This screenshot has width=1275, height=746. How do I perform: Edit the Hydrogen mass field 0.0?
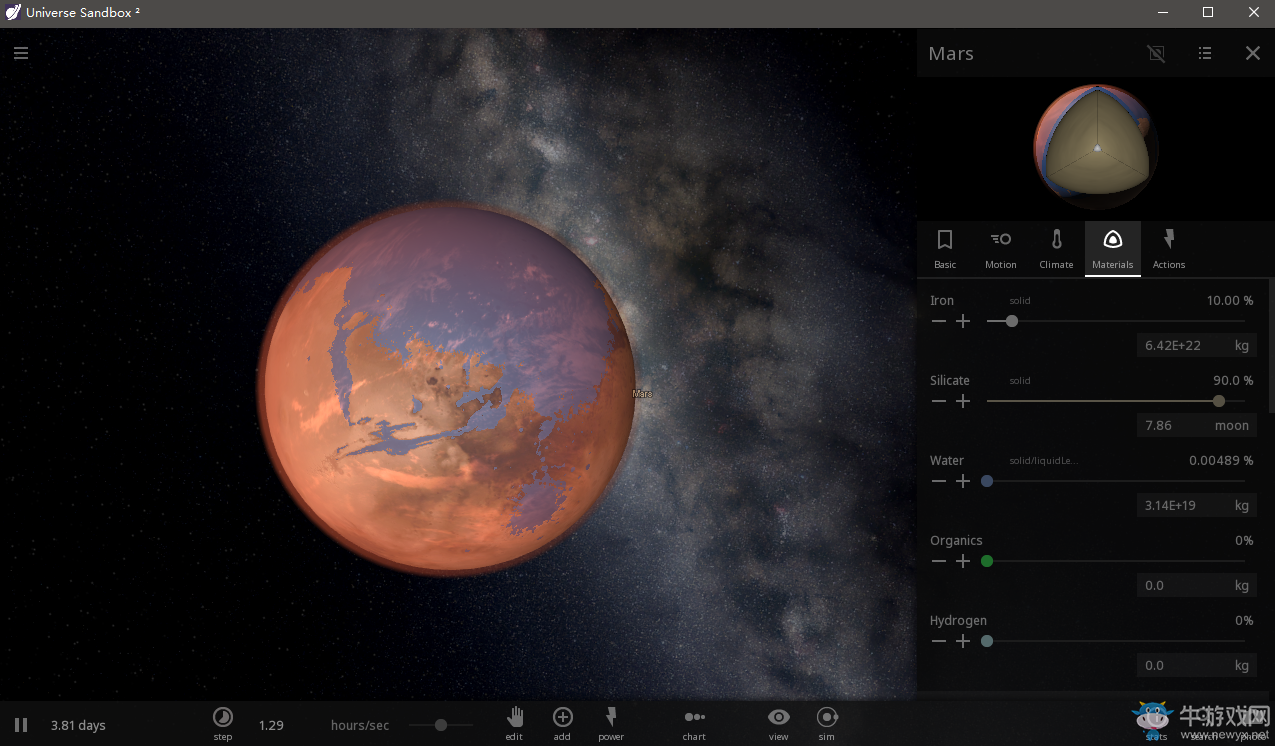tap(1180, 665)
